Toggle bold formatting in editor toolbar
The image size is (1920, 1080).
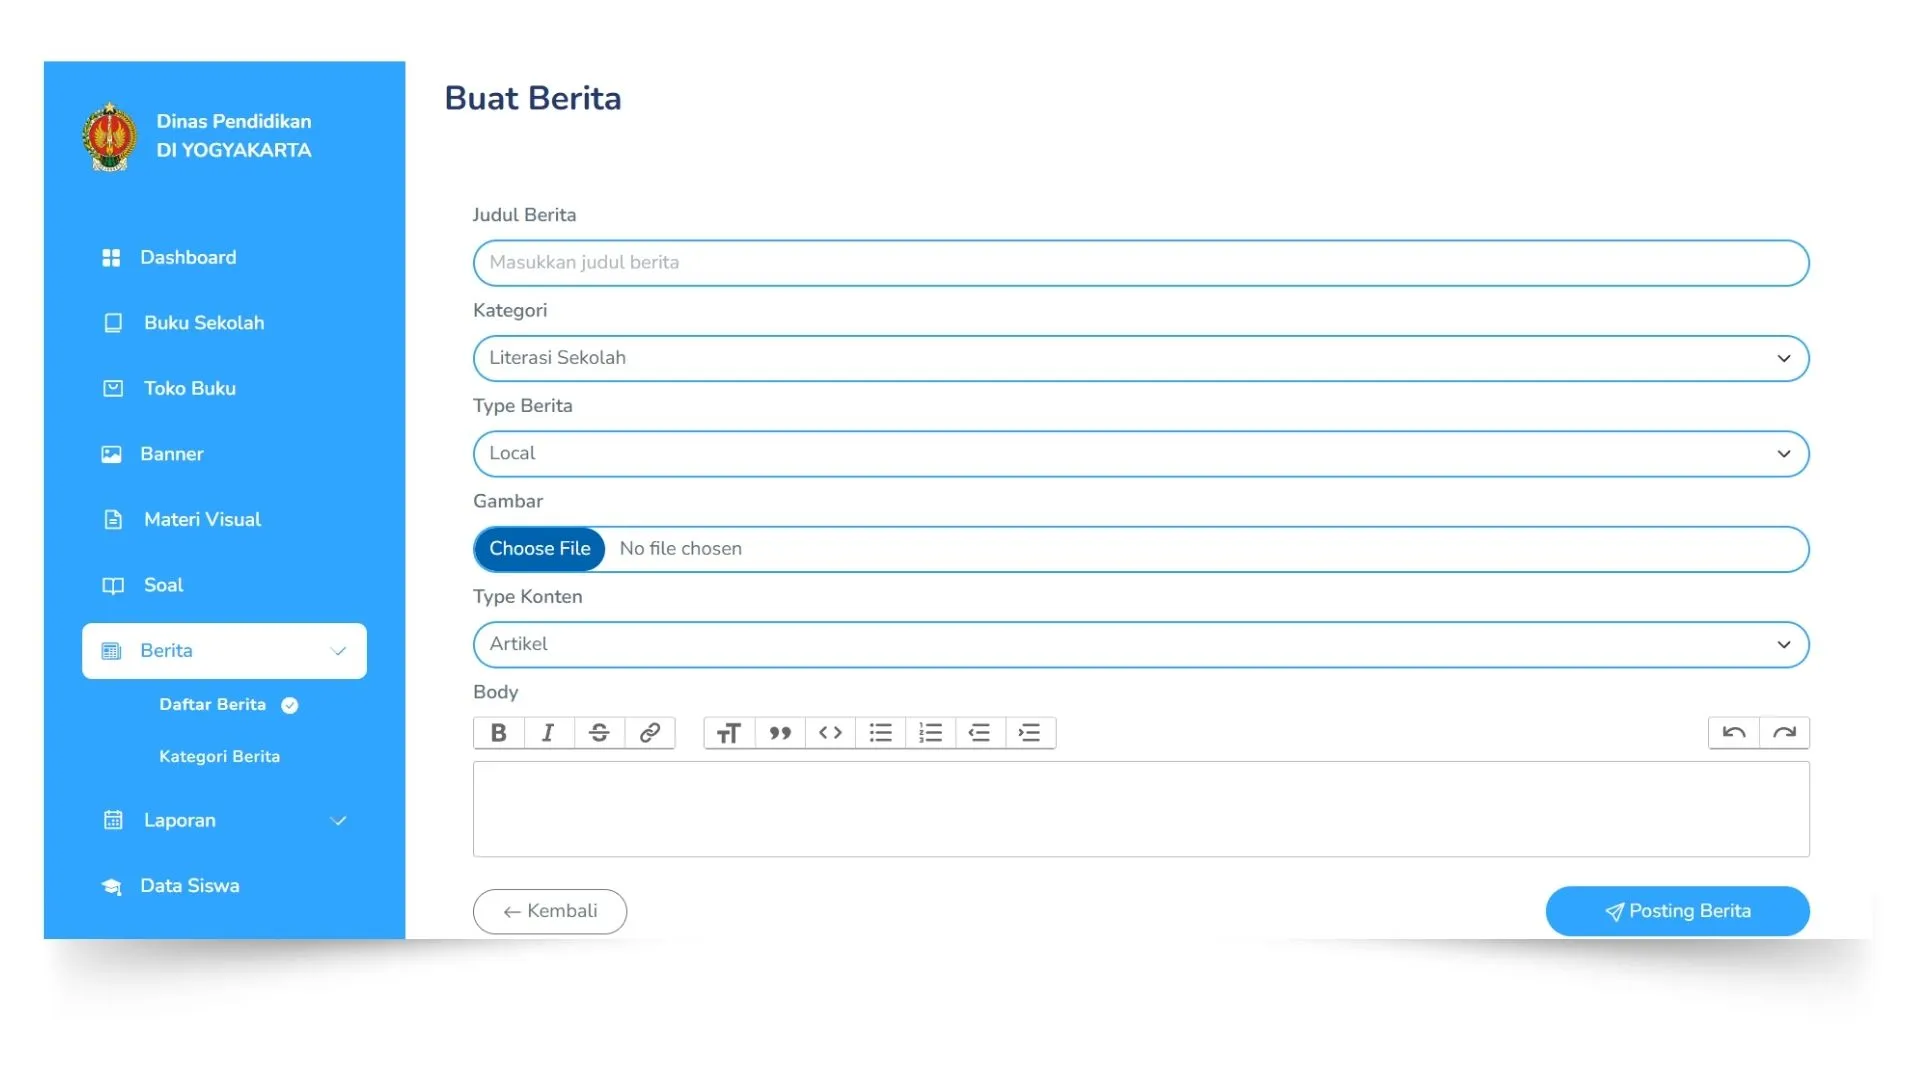(x=498, y=733)
